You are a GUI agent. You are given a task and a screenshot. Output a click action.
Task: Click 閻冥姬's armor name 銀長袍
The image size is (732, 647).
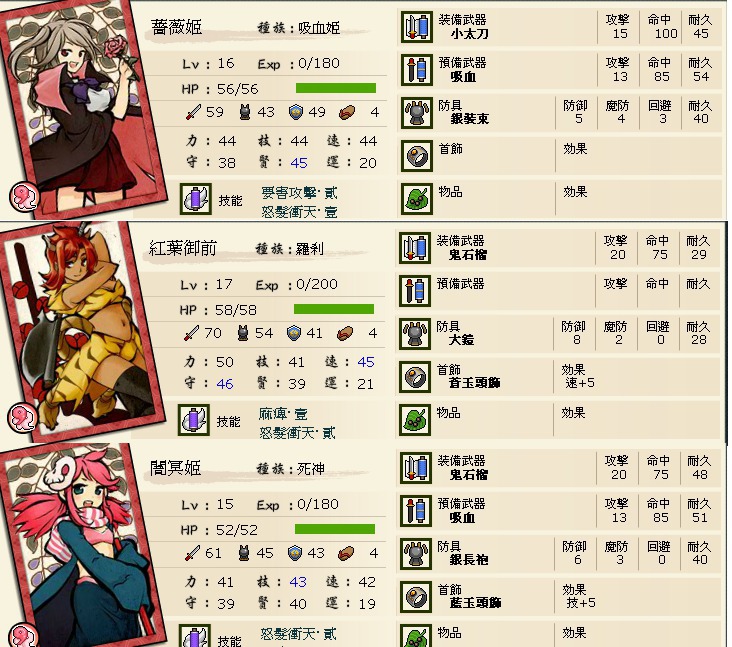[x=468, y=560]
